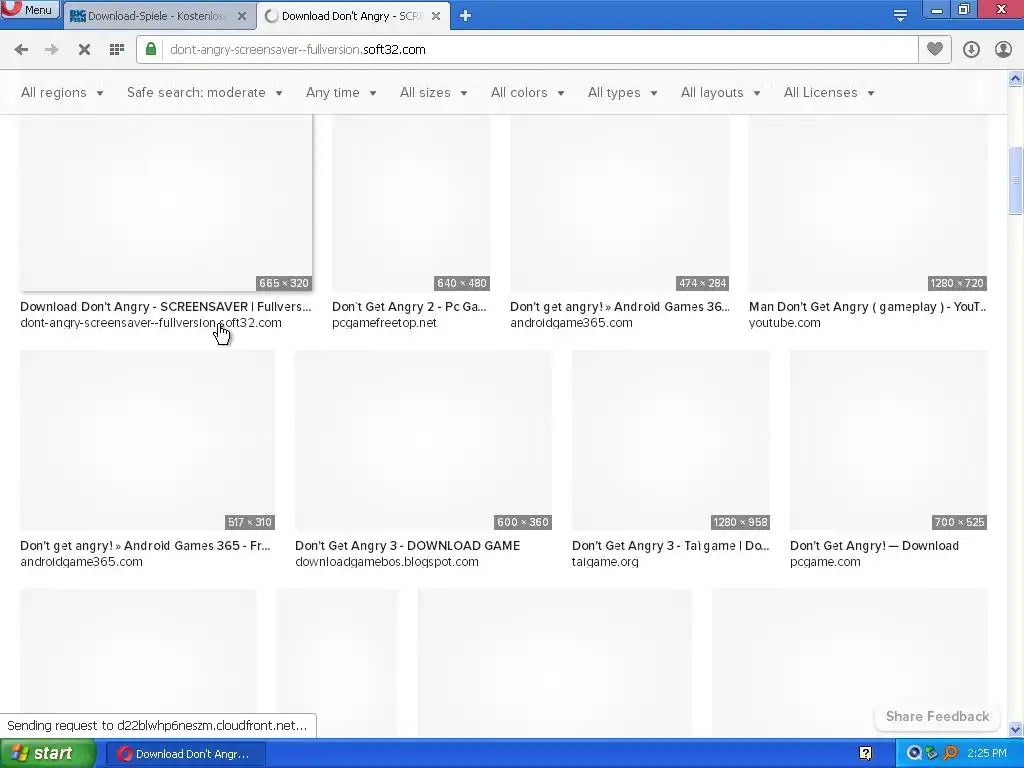Click the dont-angry-screensaver soft32.com source link

pos(151,323)
